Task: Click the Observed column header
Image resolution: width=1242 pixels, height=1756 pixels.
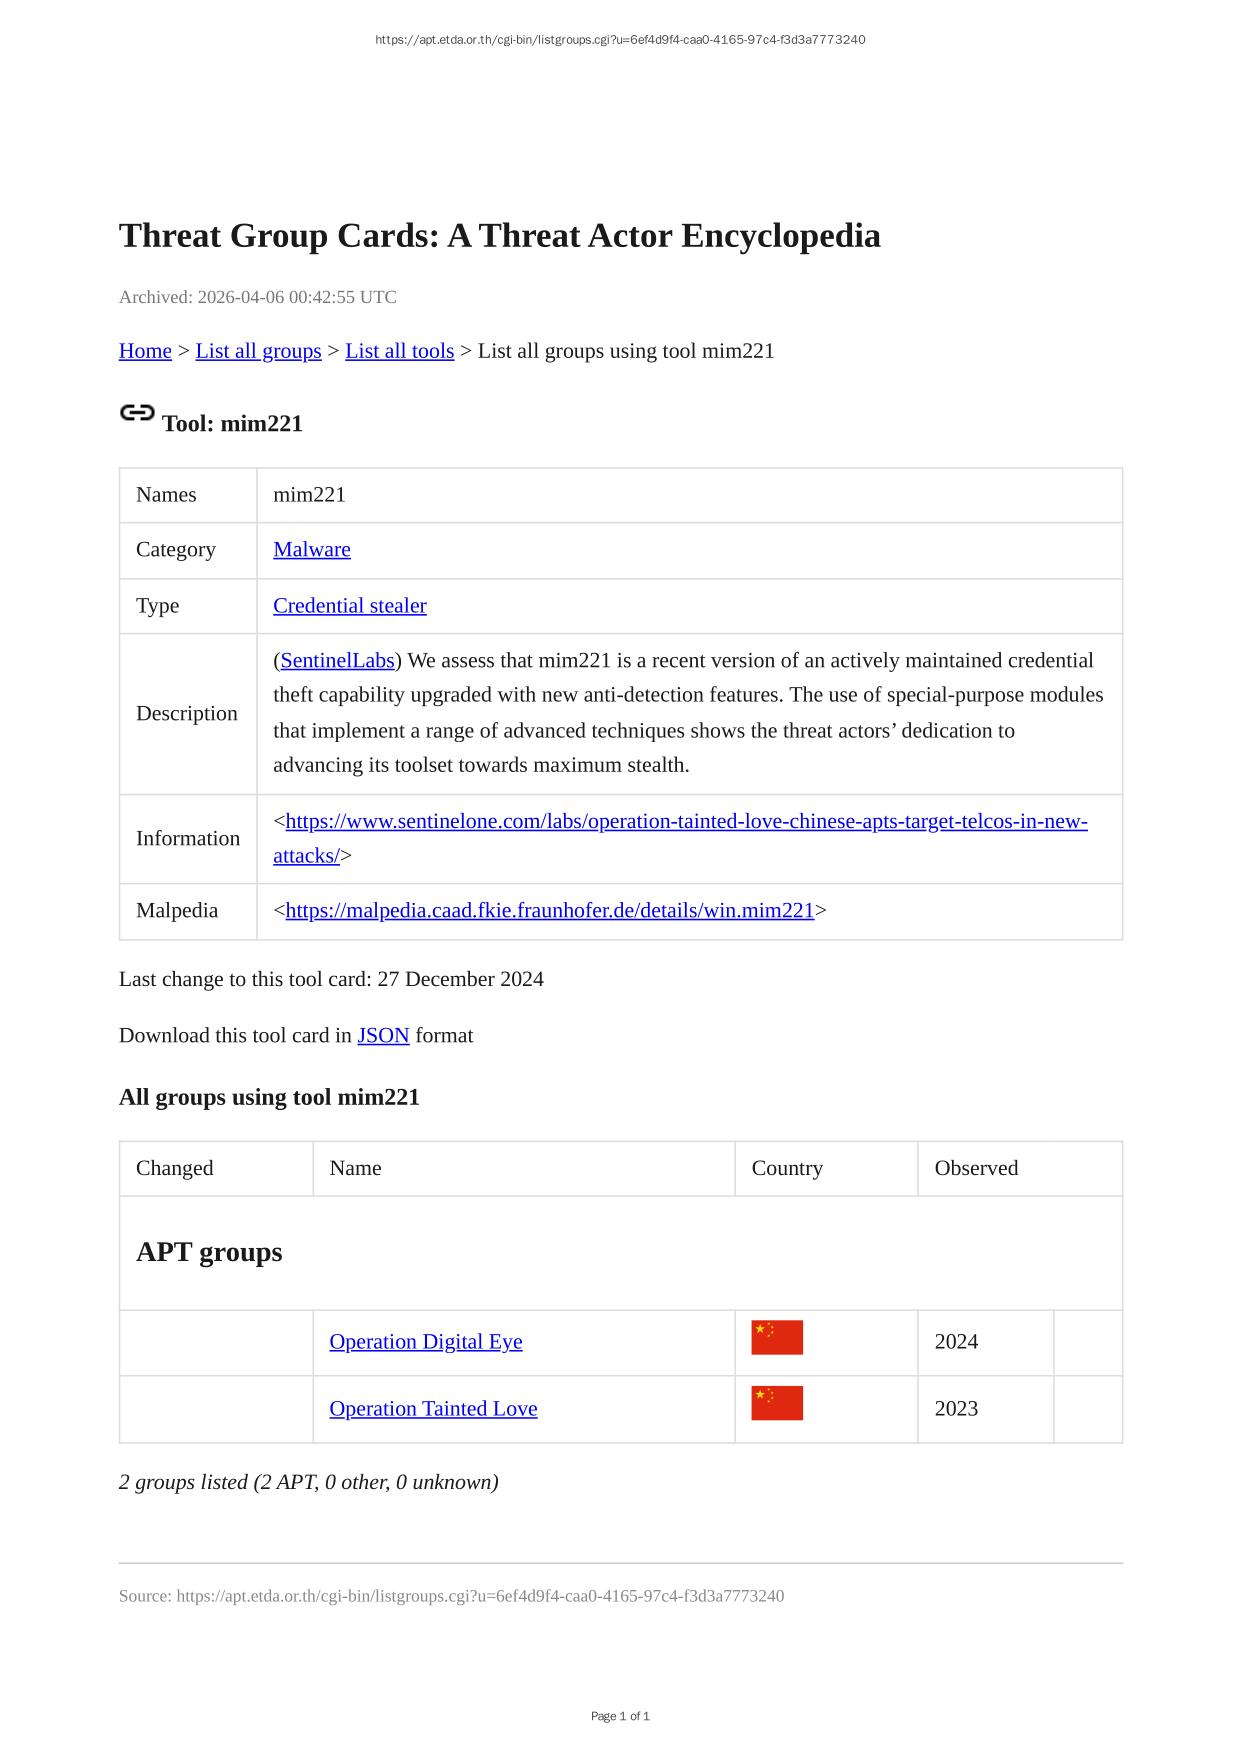Action: (976, 1169)
